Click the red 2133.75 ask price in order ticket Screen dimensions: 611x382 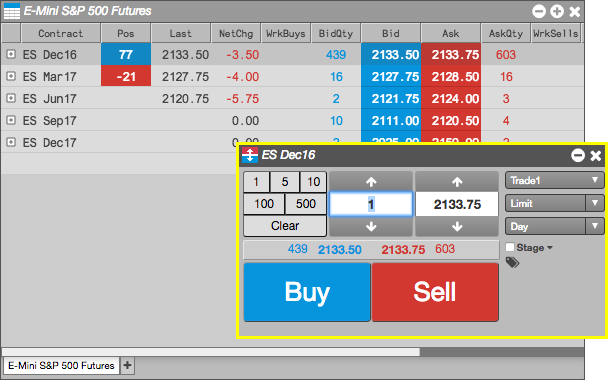pyautogui.click(x=403, y=249)
